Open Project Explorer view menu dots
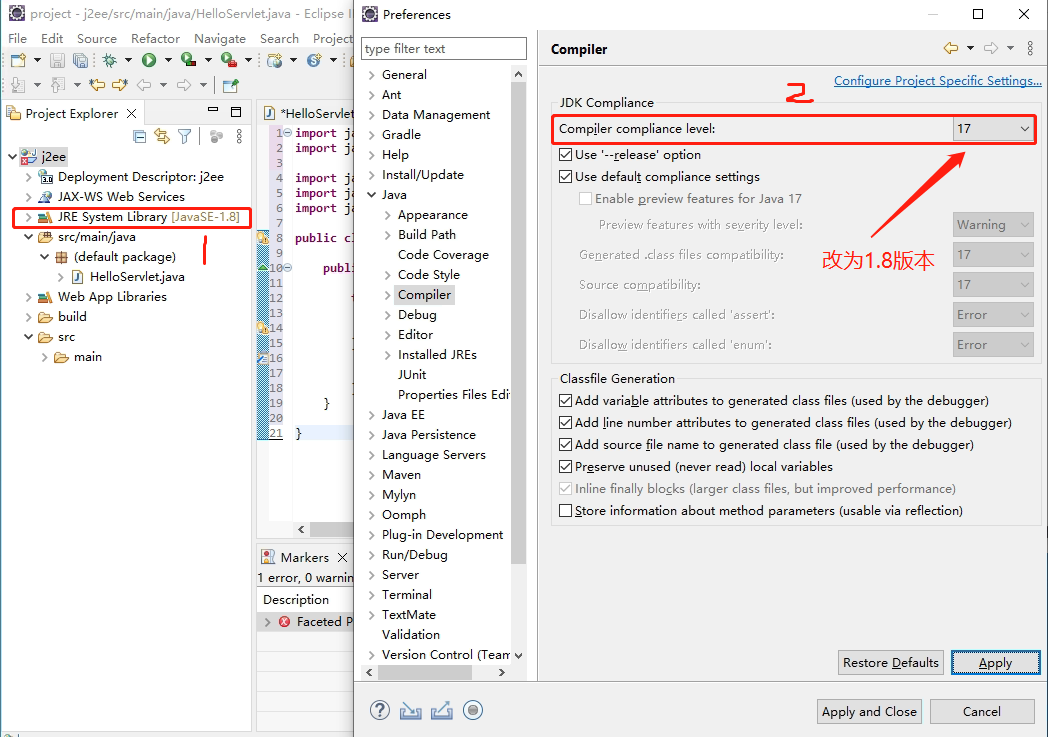 coord(239,136)
